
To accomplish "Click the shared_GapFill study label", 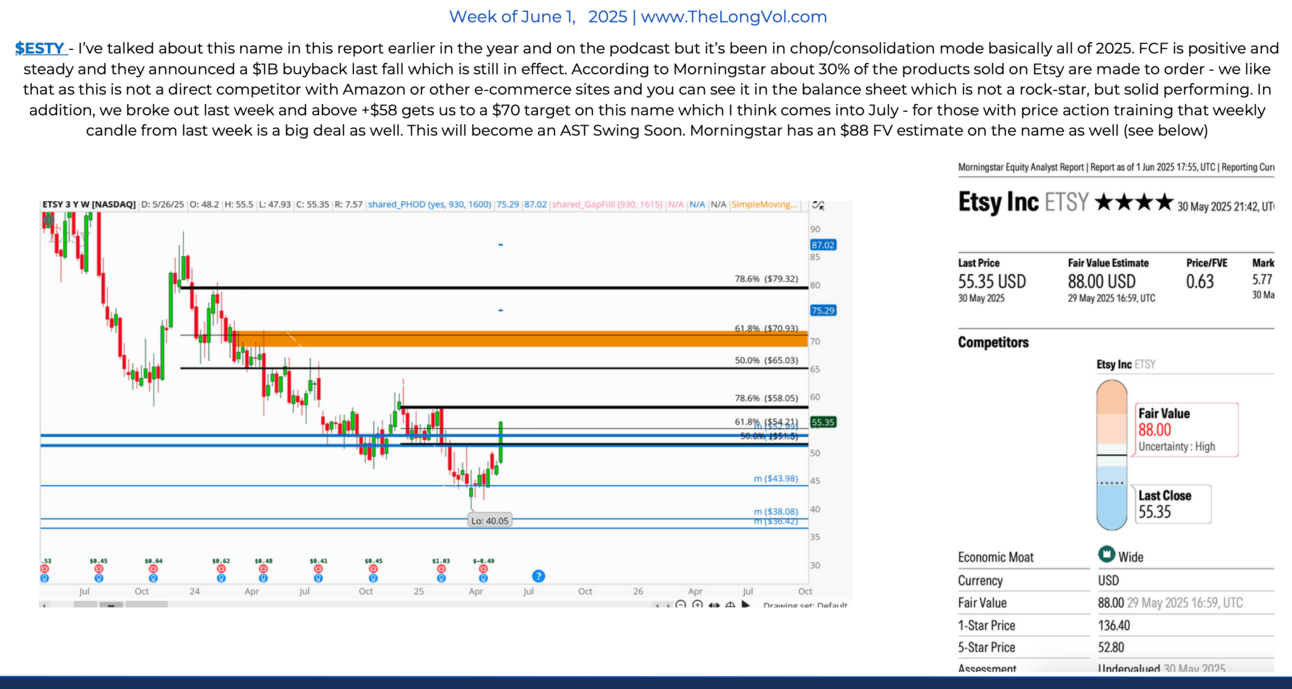I will pos(607,204).
